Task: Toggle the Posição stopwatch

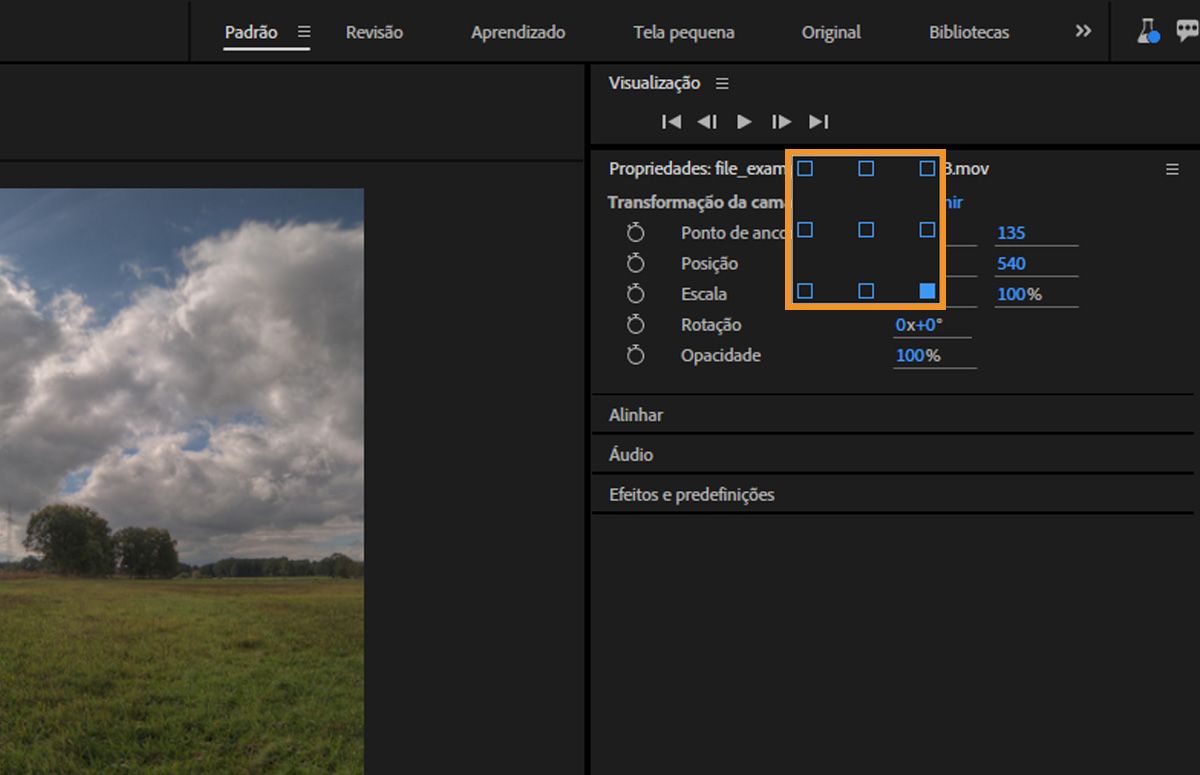Action: pyautogui.click(x=635, y=263)
